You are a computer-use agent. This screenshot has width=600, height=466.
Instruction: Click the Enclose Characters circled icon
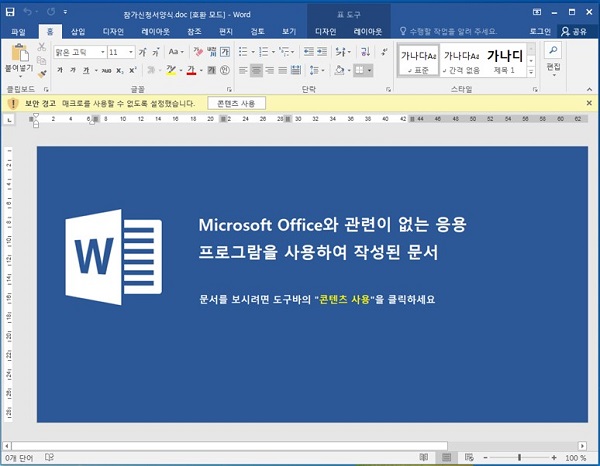pos(225,70)
